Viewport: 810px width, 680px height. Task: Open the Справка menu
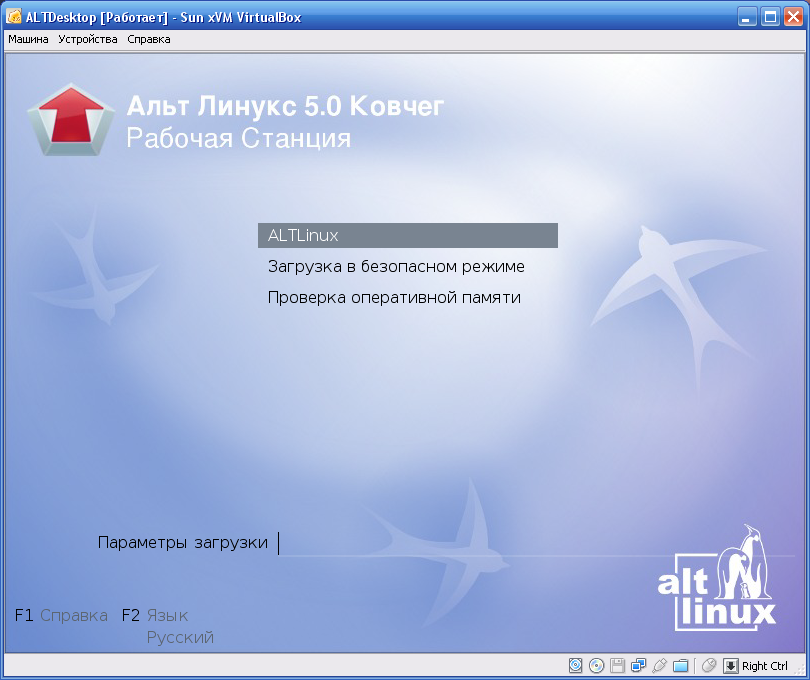pyautogui.click(x=149, y=39)
